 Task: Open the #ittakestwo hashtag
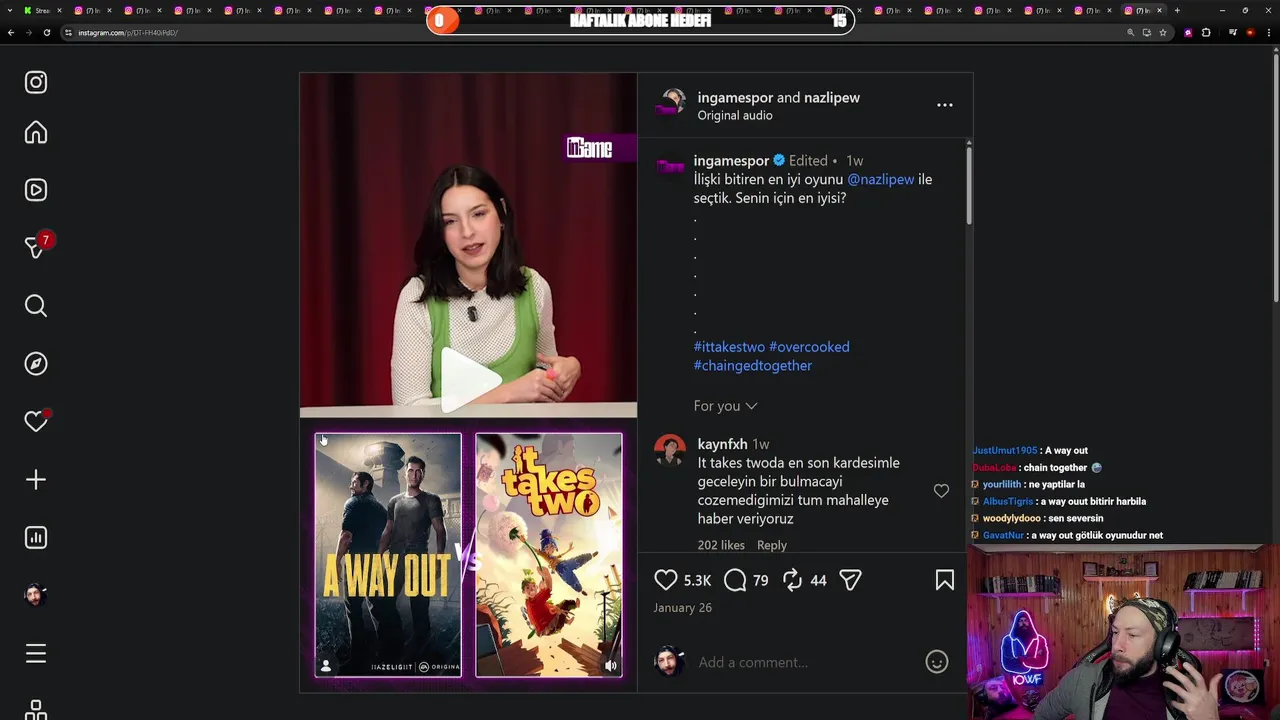pos(729,347)
